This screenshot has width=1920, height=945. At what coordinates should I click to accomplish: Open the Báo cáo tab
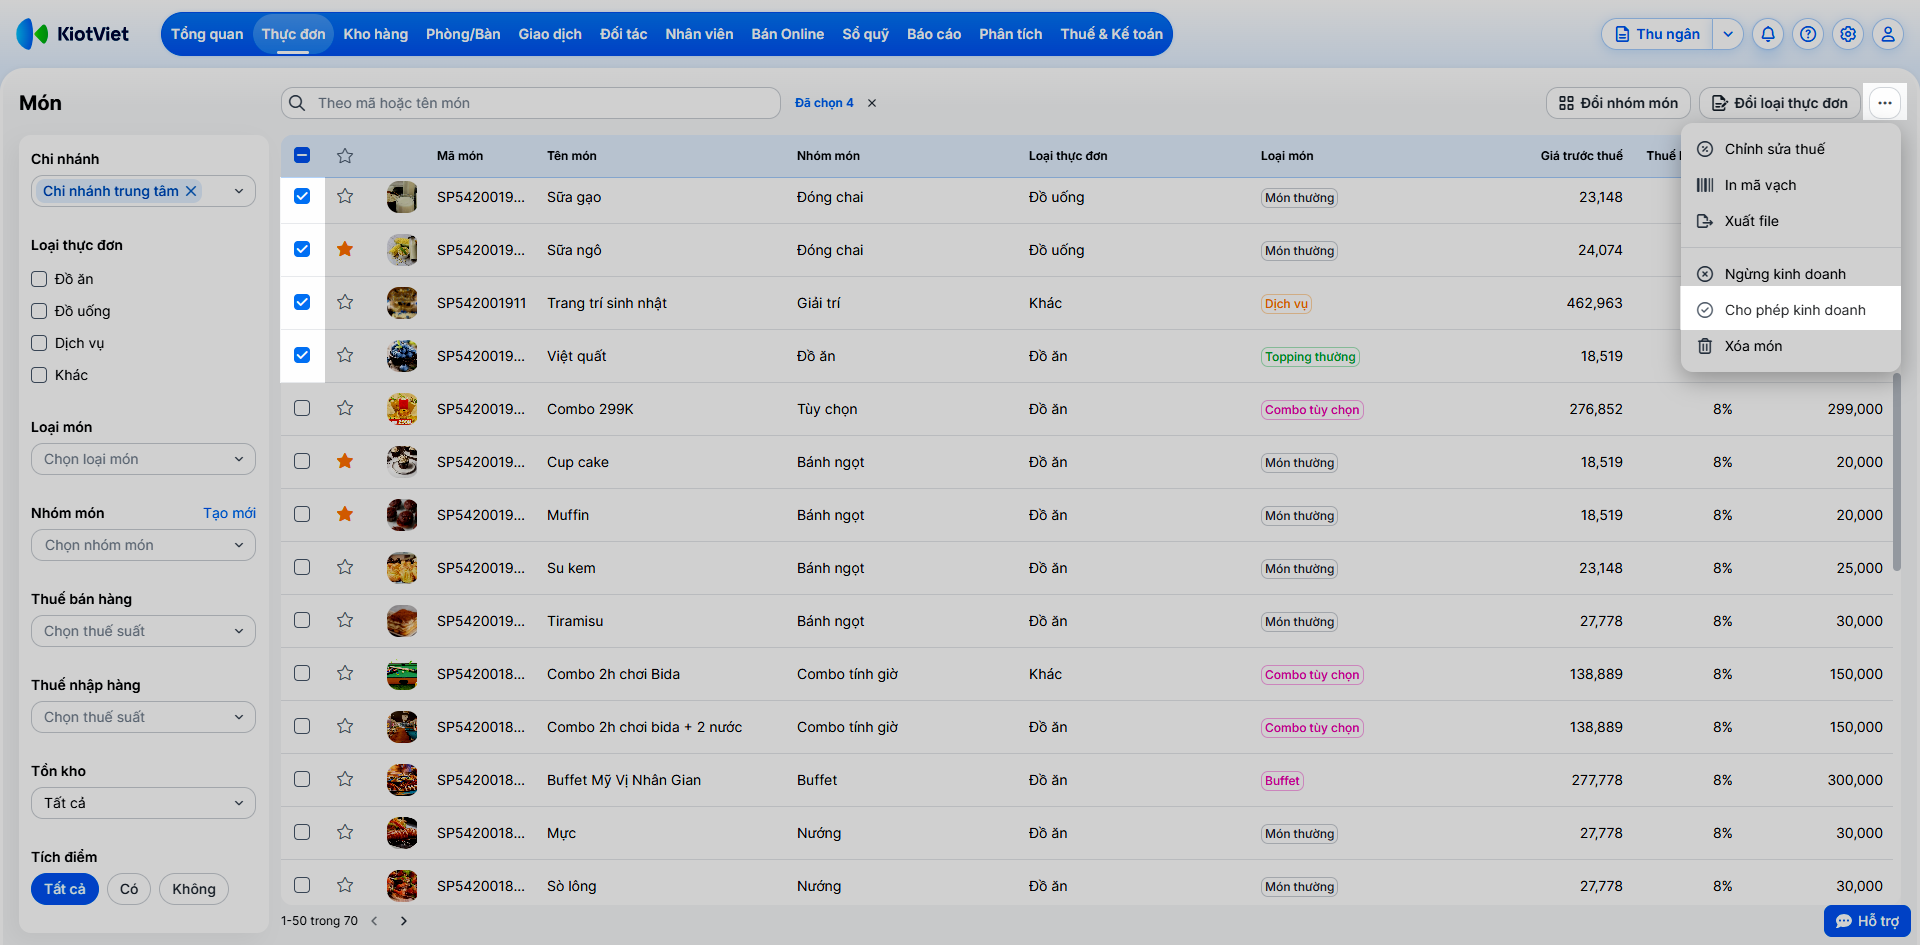[x=934, y=34]
